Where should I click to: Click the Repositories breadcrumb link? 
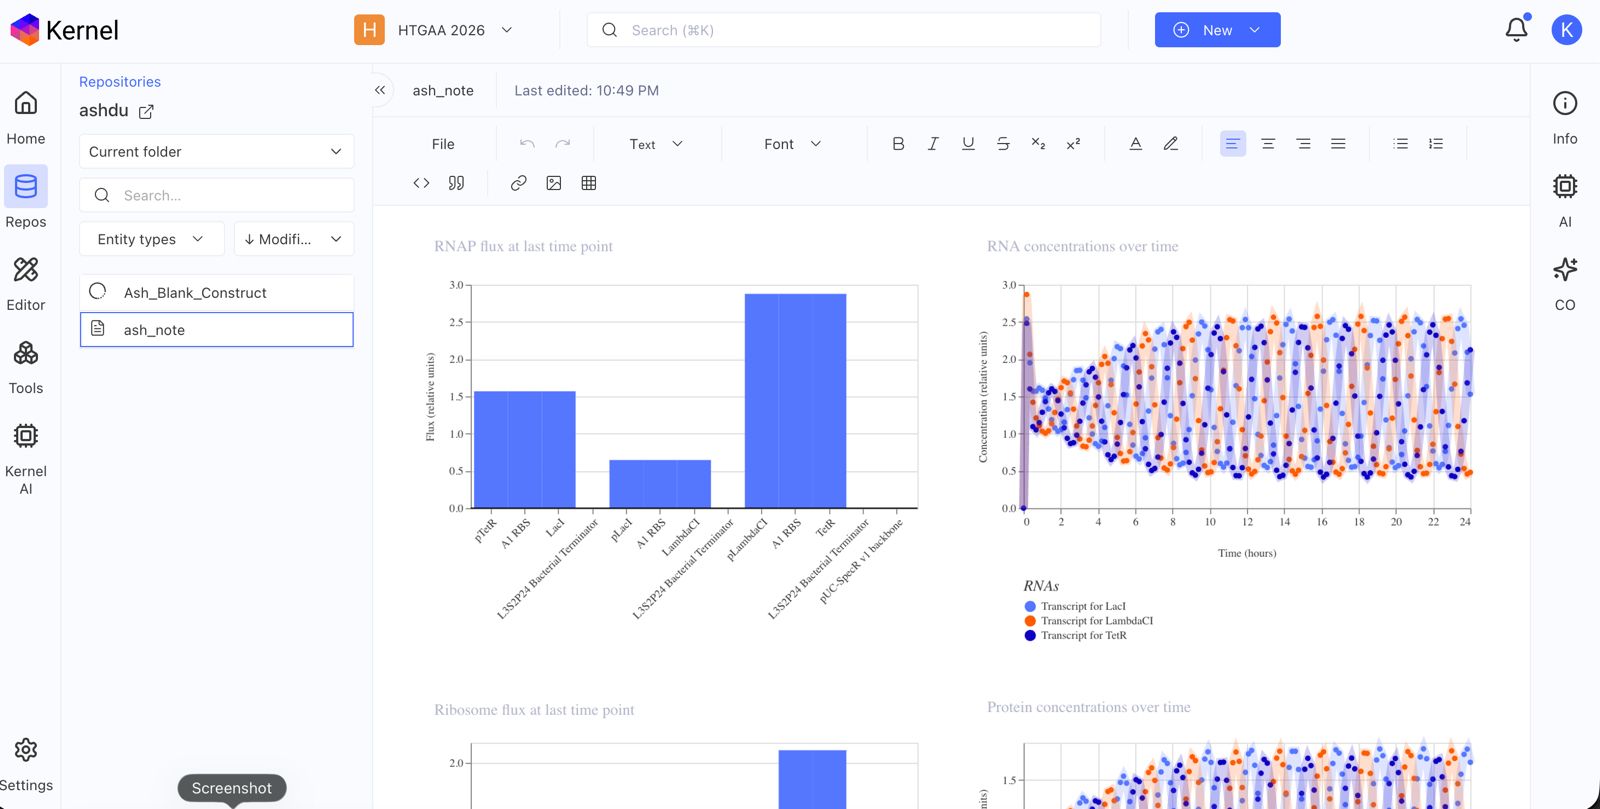[120, 82]
